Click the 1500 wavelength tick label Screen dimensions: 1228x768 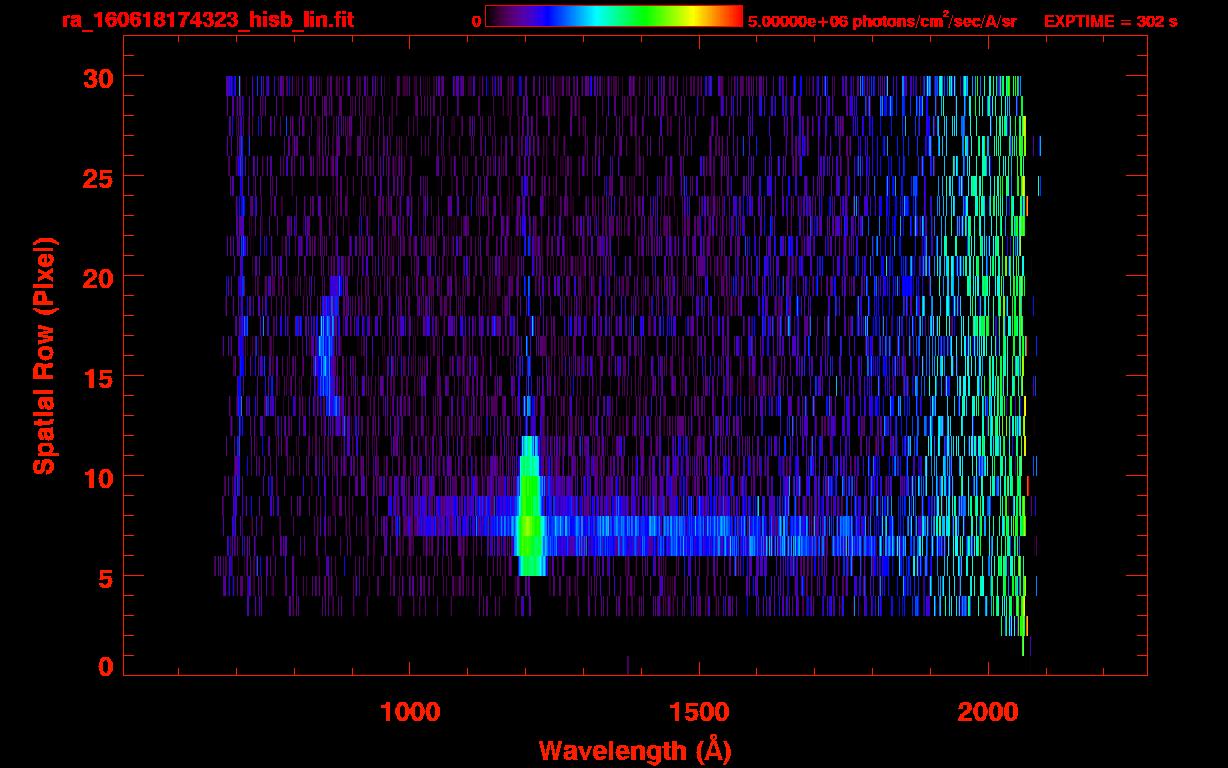[x=699, y=712]
